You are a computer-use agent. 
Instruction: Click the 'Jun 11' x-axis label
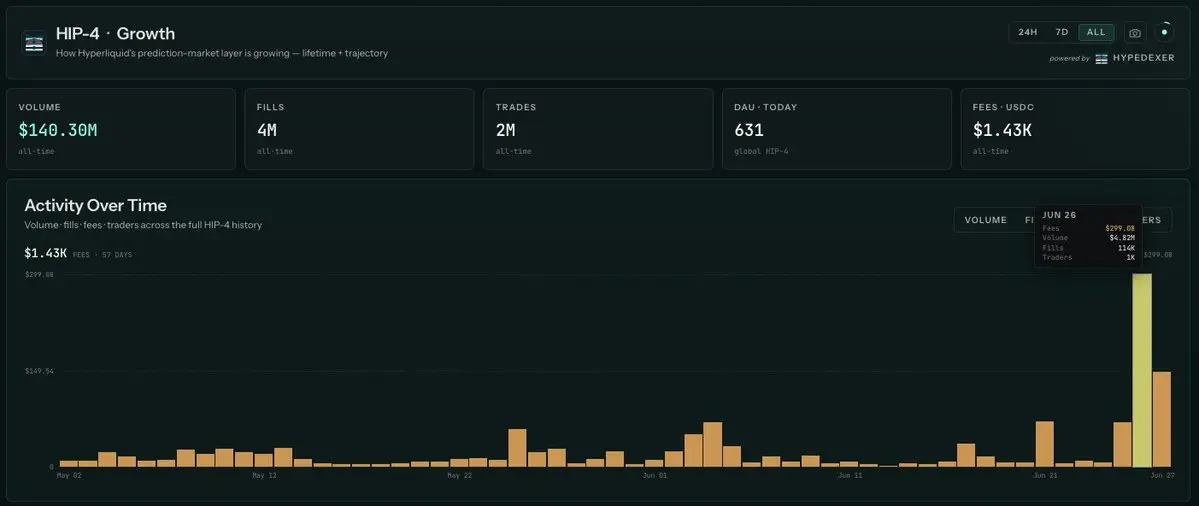pyautogui.click(x=850, y=475)
